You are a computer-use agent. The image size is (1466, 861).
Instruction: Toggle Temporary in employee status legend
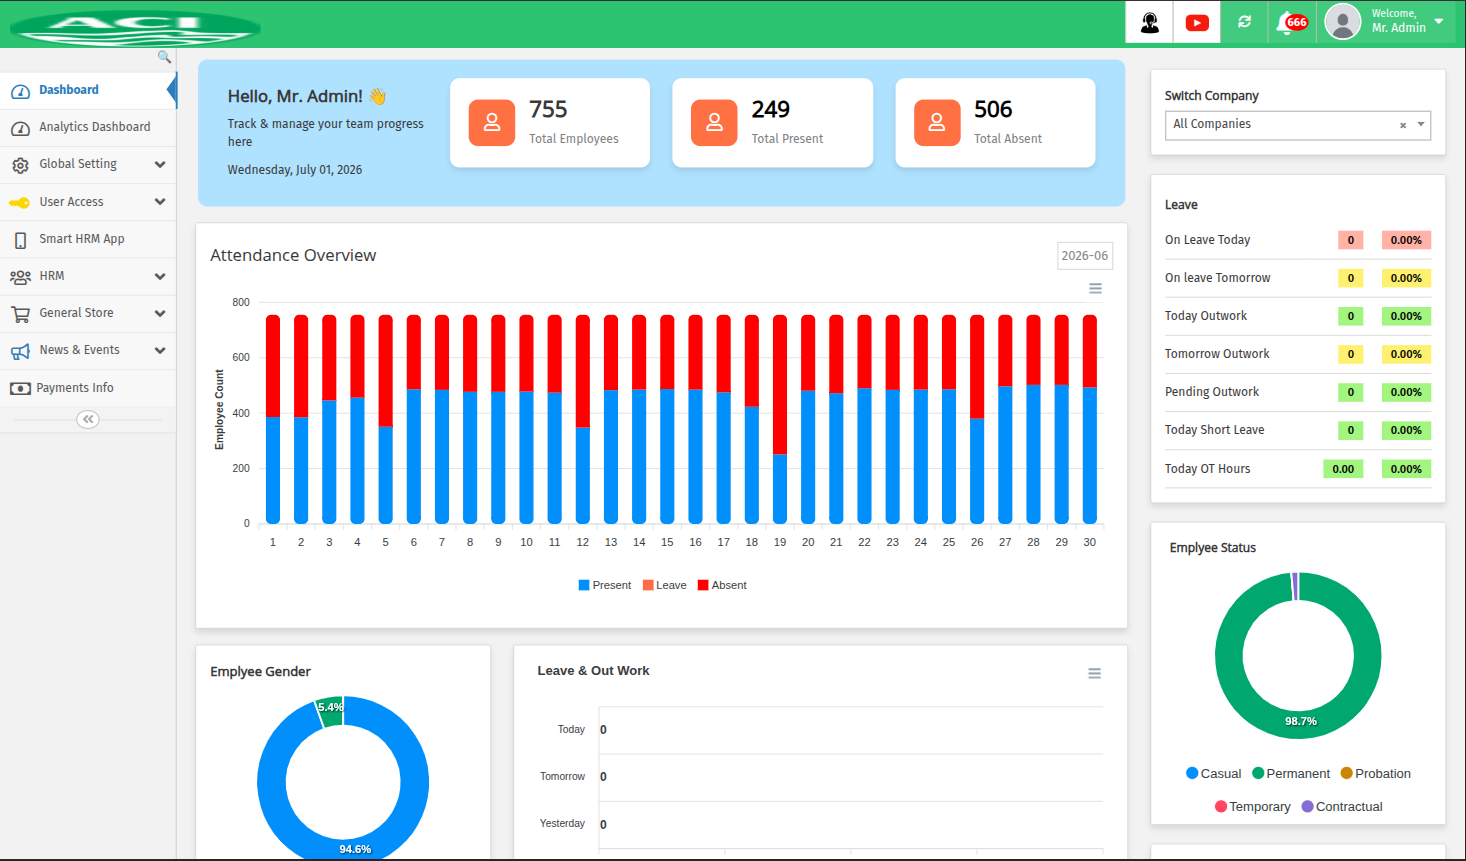(1252, 806)
